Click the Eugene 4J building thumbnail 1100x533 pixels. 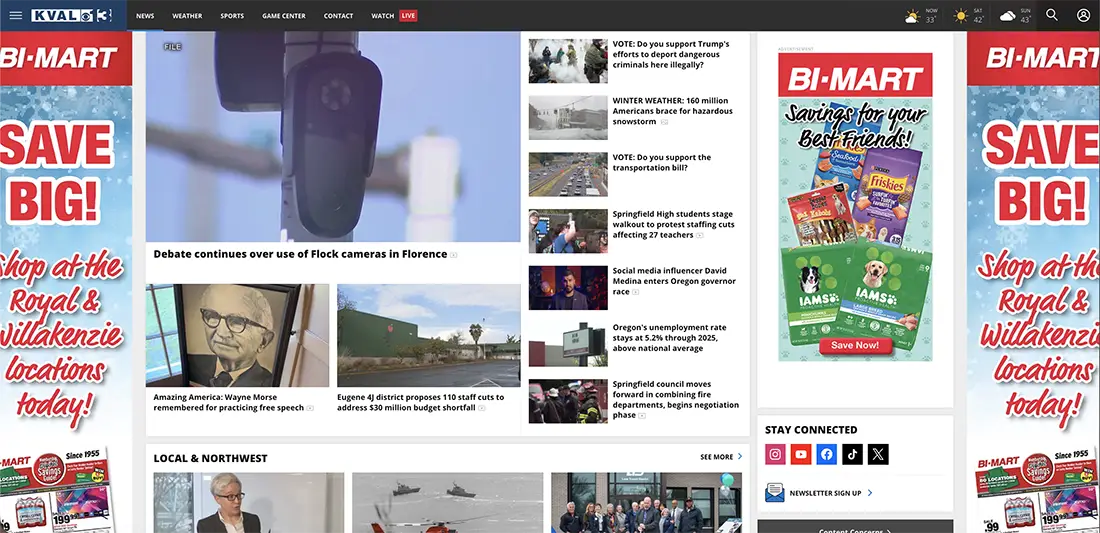pyautogui.click(x=429, y=335)
